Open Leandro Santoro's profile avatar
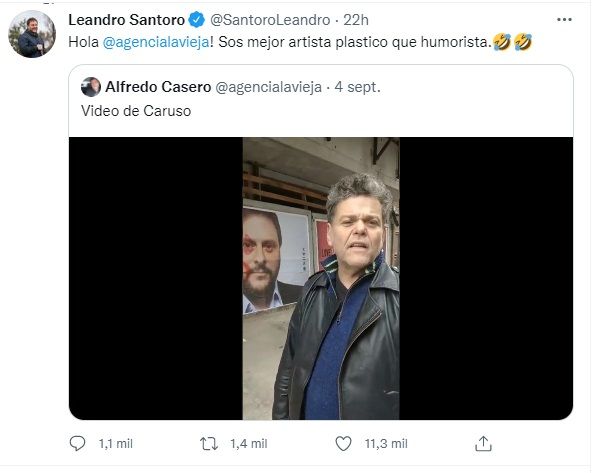 click(x=32, y=34)
